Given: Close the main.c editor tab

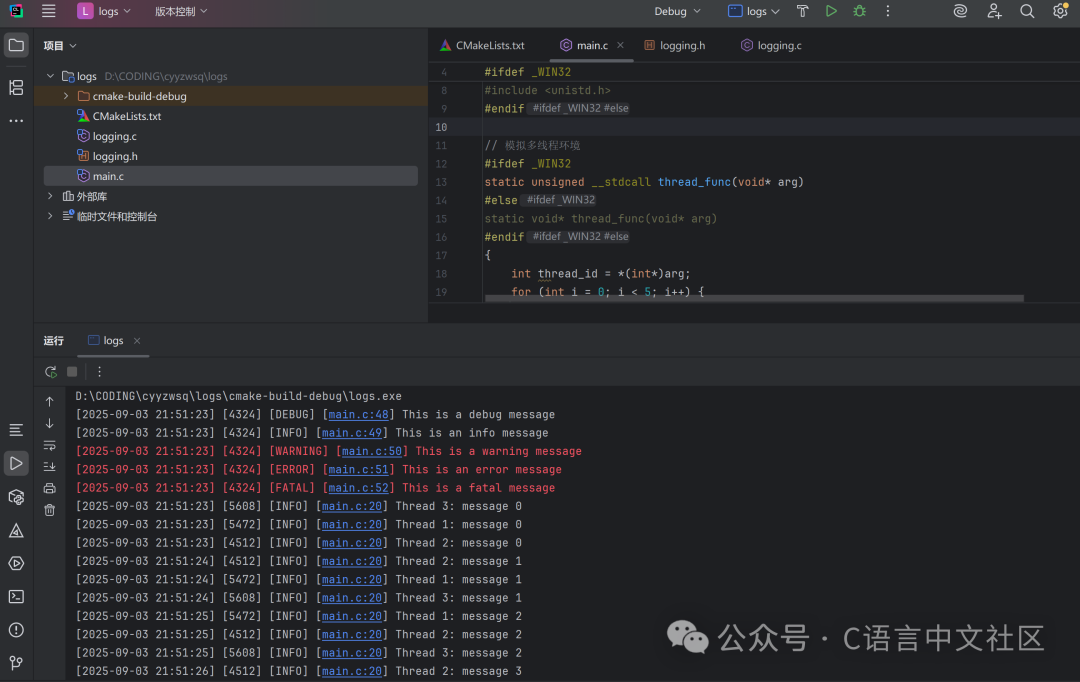Looking at the screenshot, I should coord(621,45).
